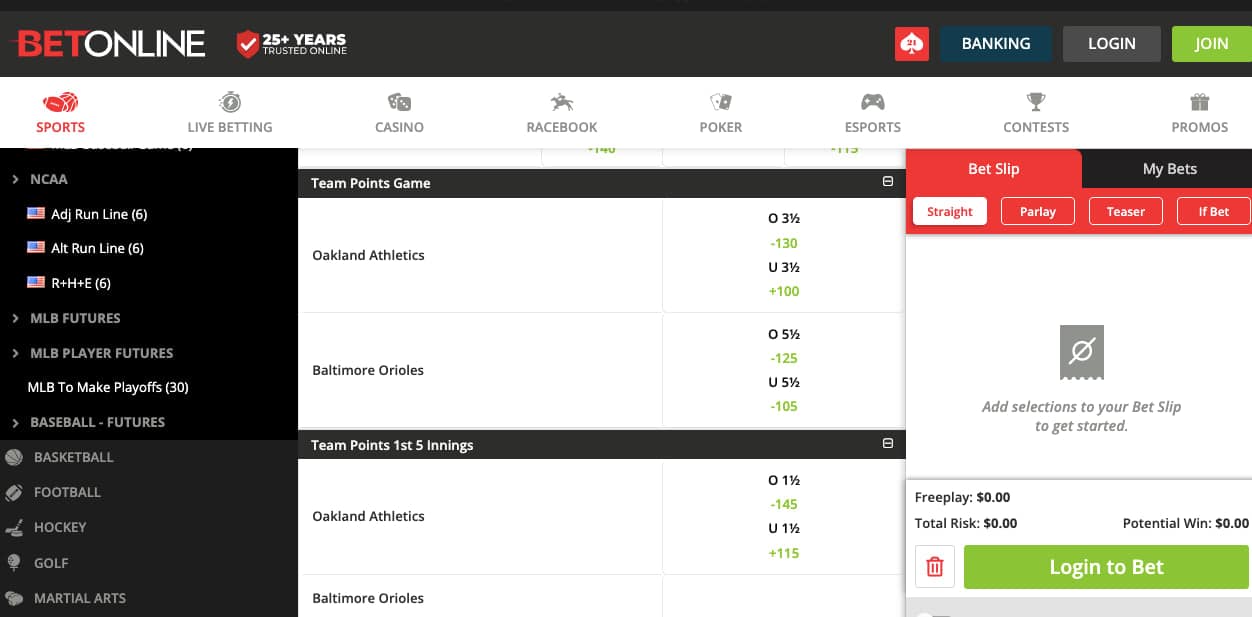Pick Oakland Athletics 1st 5 Innings U 1½ +115
The image size is (1252, 617).
[784, 540]
